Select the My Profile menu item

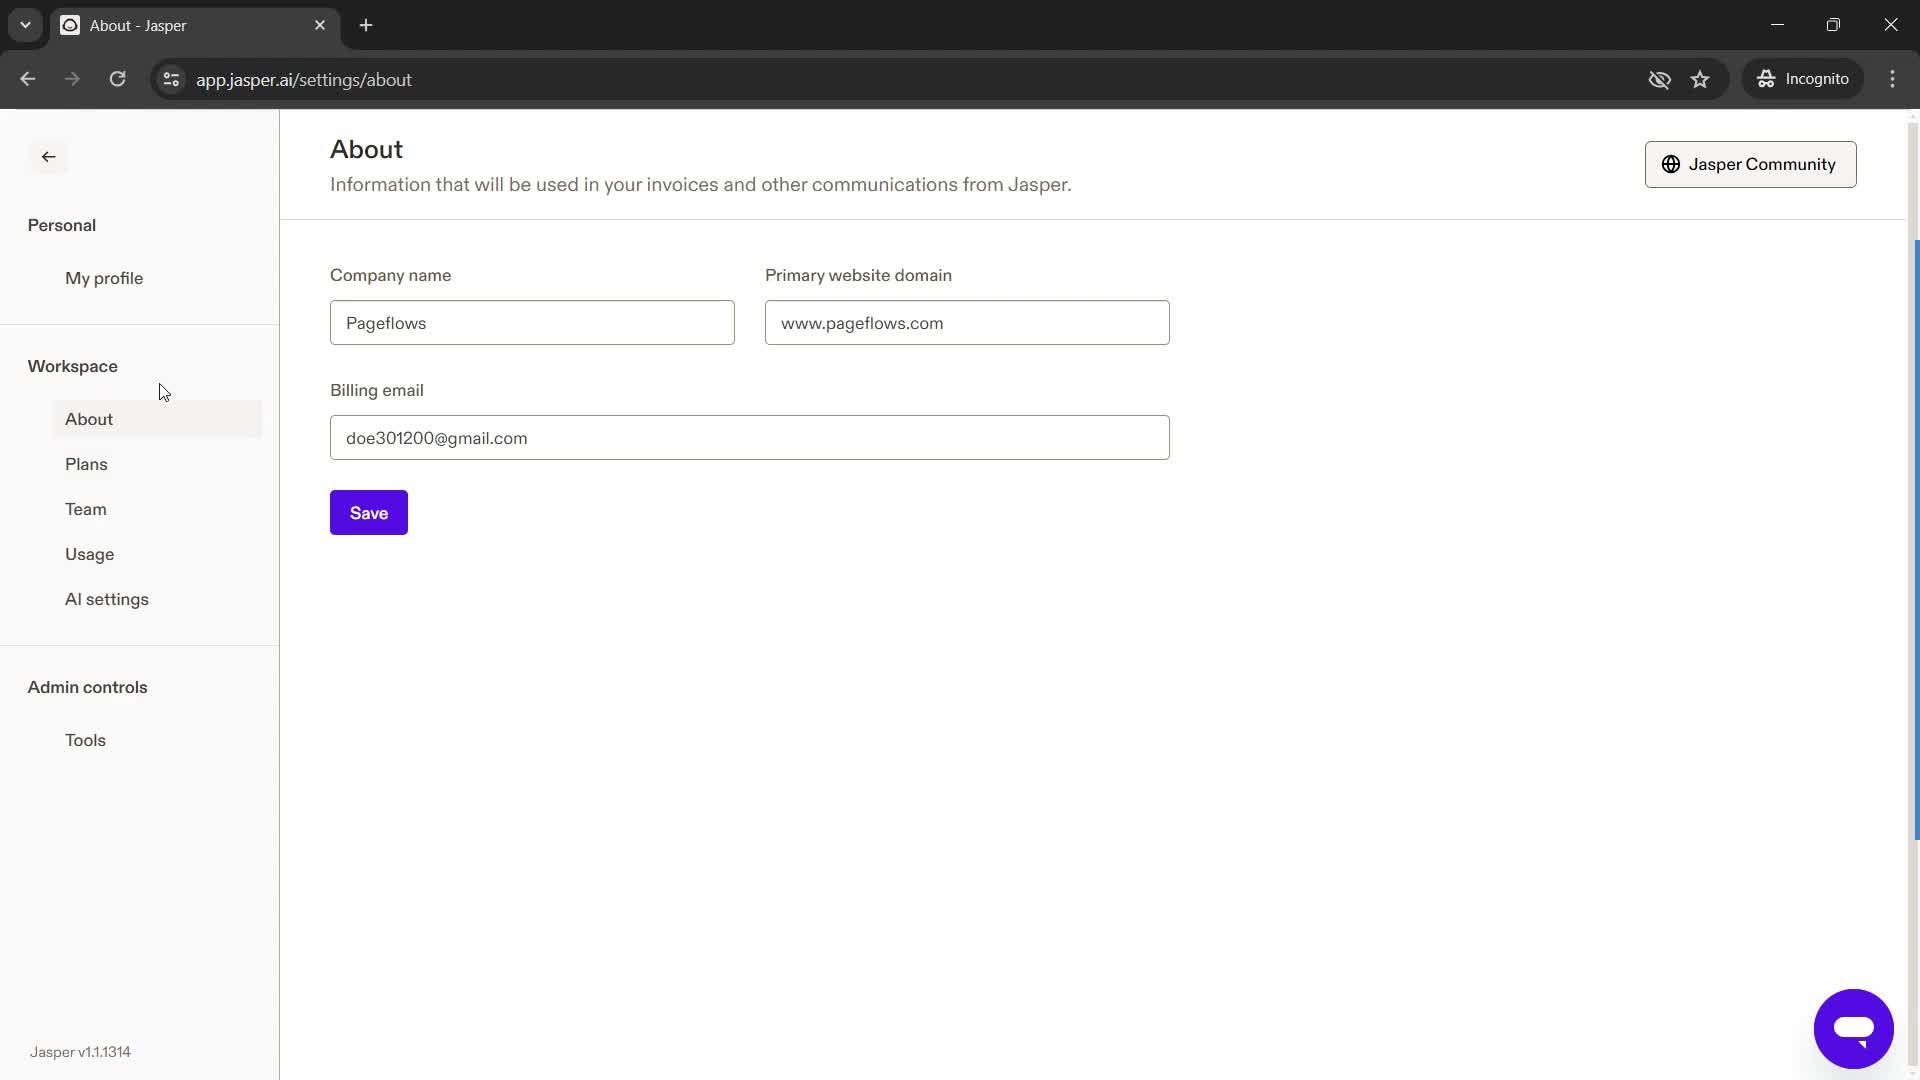(104, 277)
